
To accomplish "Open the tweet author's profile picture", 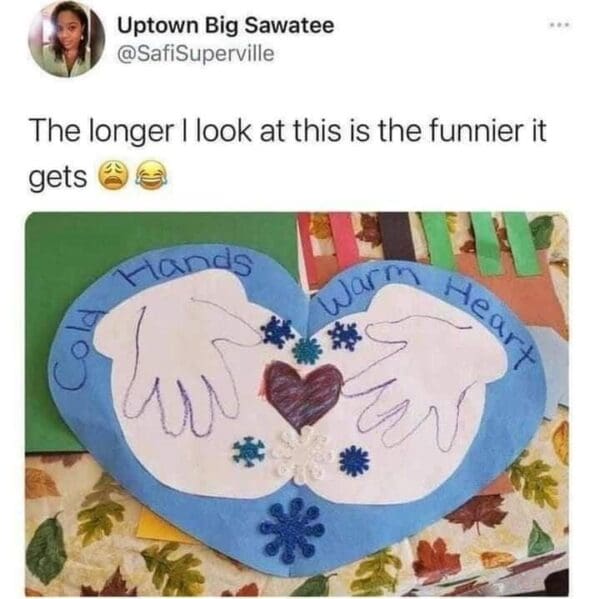I will 67,39.
